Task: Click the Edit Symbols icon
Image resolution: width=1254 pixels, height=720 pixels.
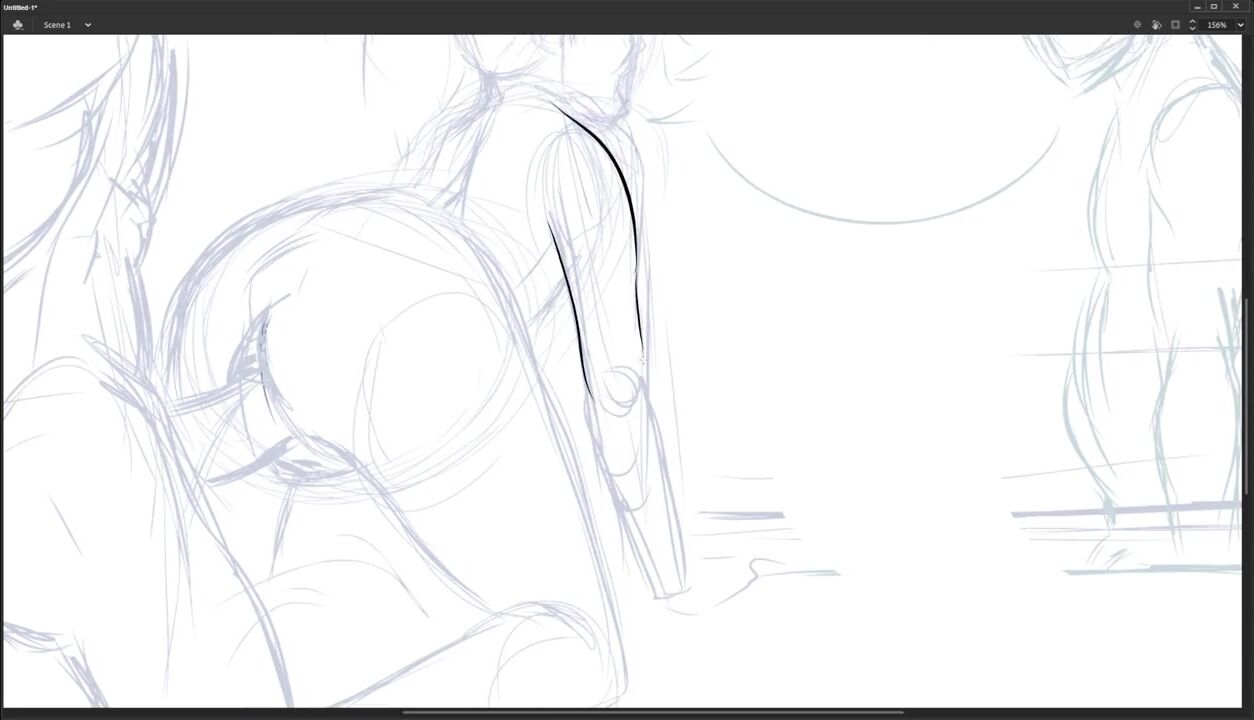Action: coord(18,25)
